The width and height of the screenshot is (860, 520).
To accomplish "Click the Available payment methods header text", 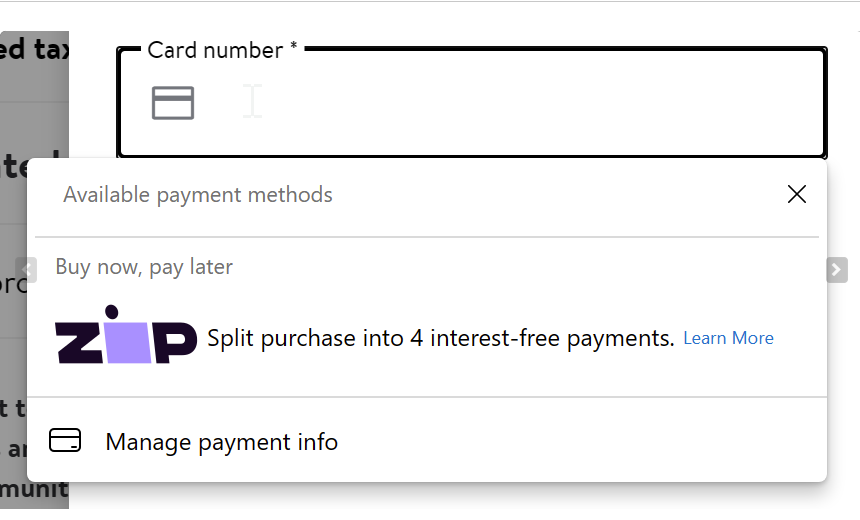I will click(x=198, y=194).
